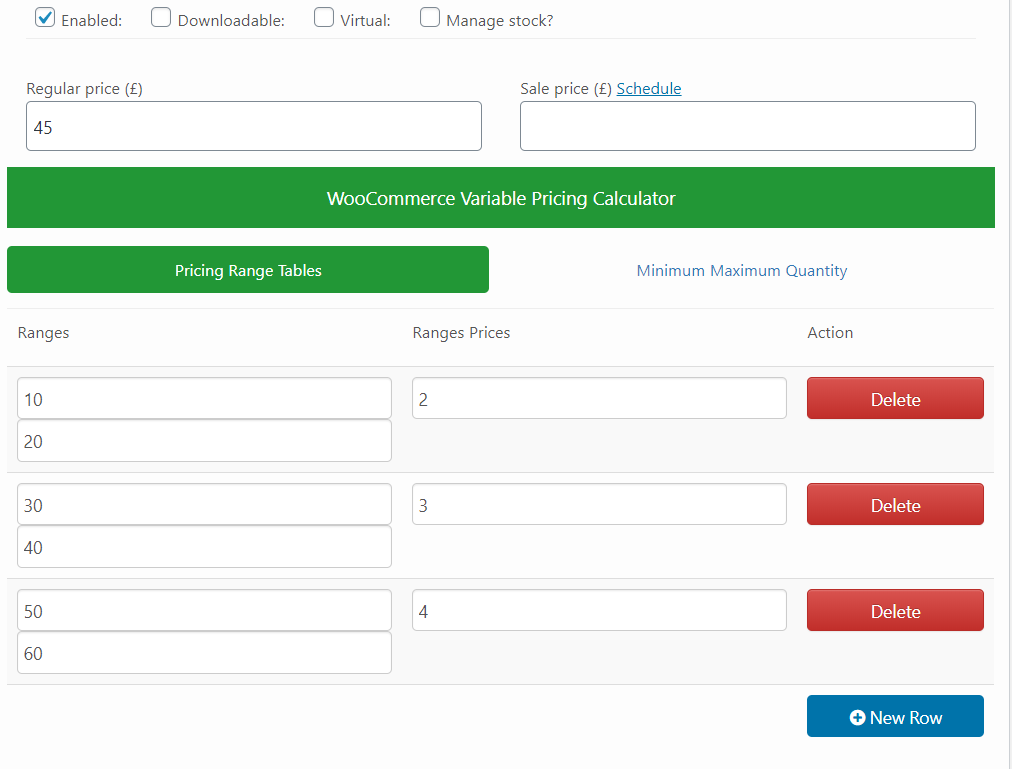Enable the Virtual checkbox

324,18
